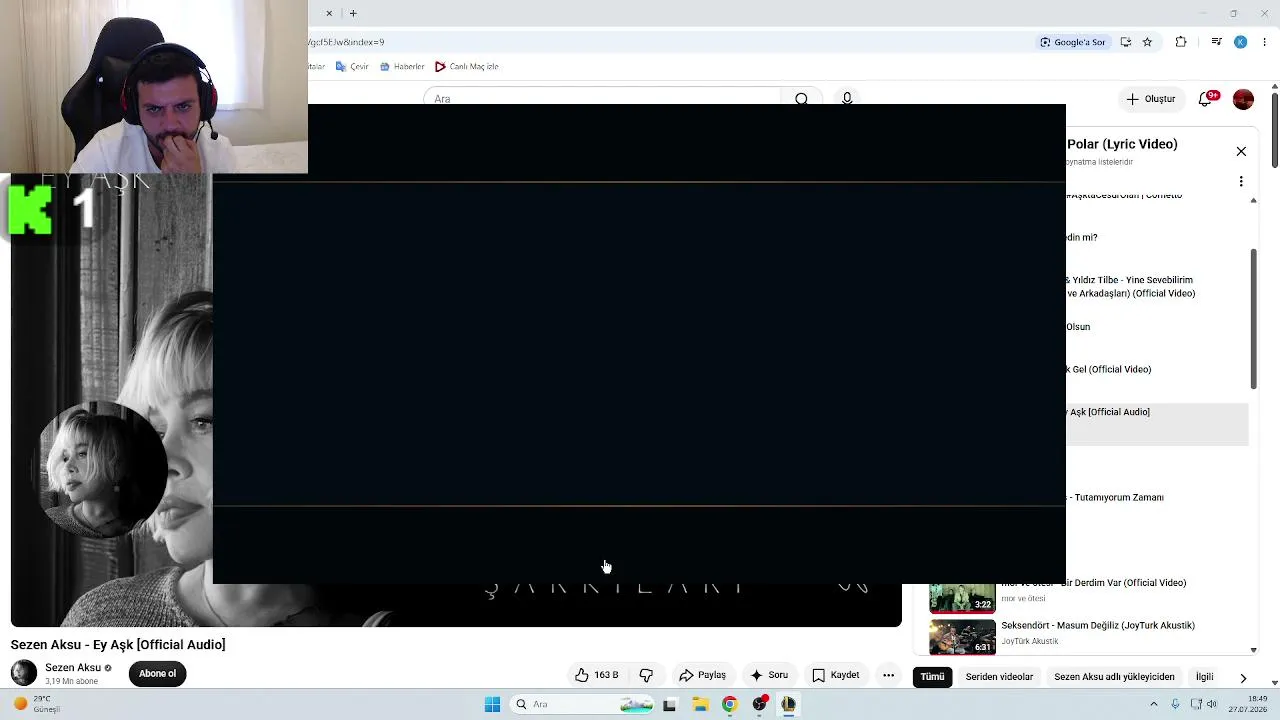The height and width of the screenshot is (720, 1280).
Task: Select the Aşk [Official Audio] playlist item
Action: coord(1157,424)
